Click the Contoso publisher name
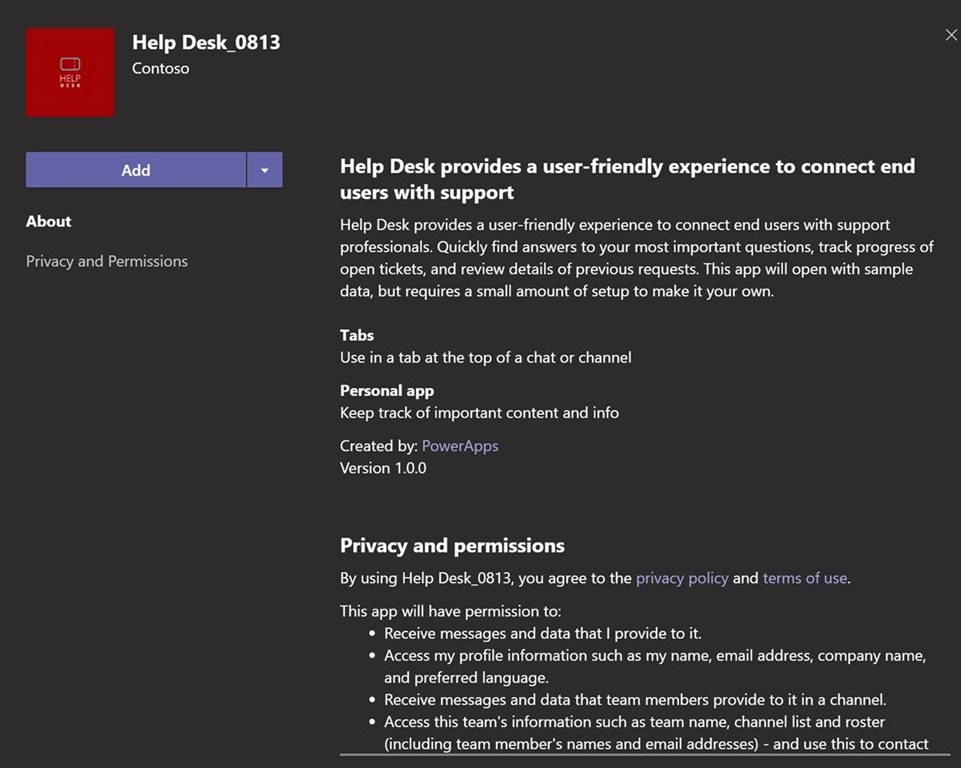This screenshot has width=961, height=768. click(161, 68)
